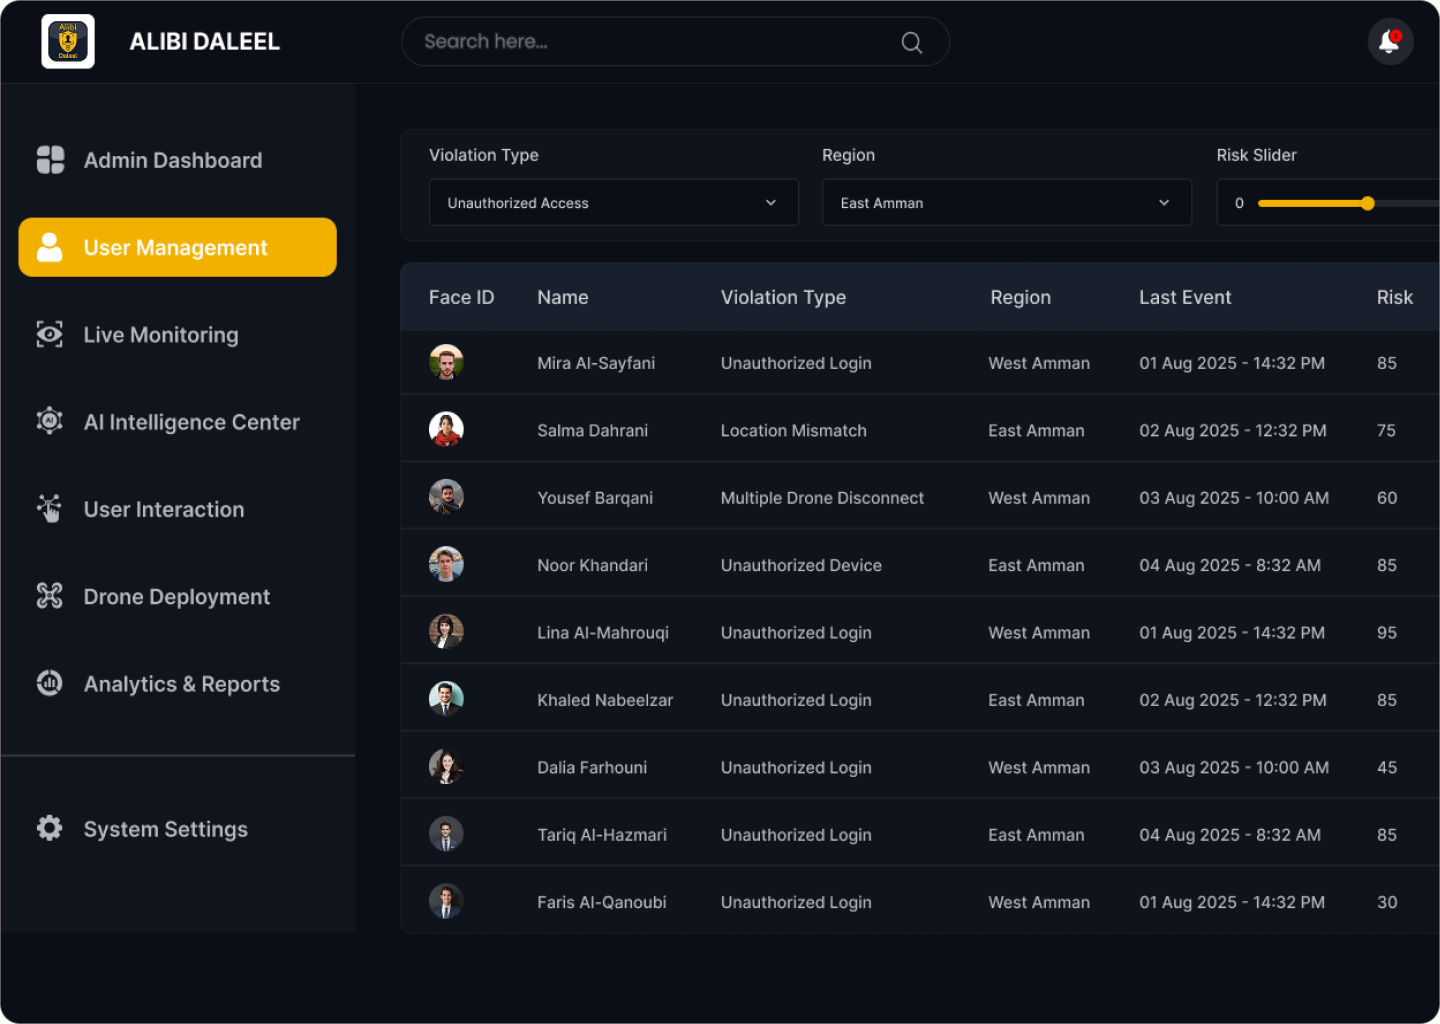Screen dimensions: 1440x1024
Task: Click the System Settings gear icon
Action: [x=50, y=828]
